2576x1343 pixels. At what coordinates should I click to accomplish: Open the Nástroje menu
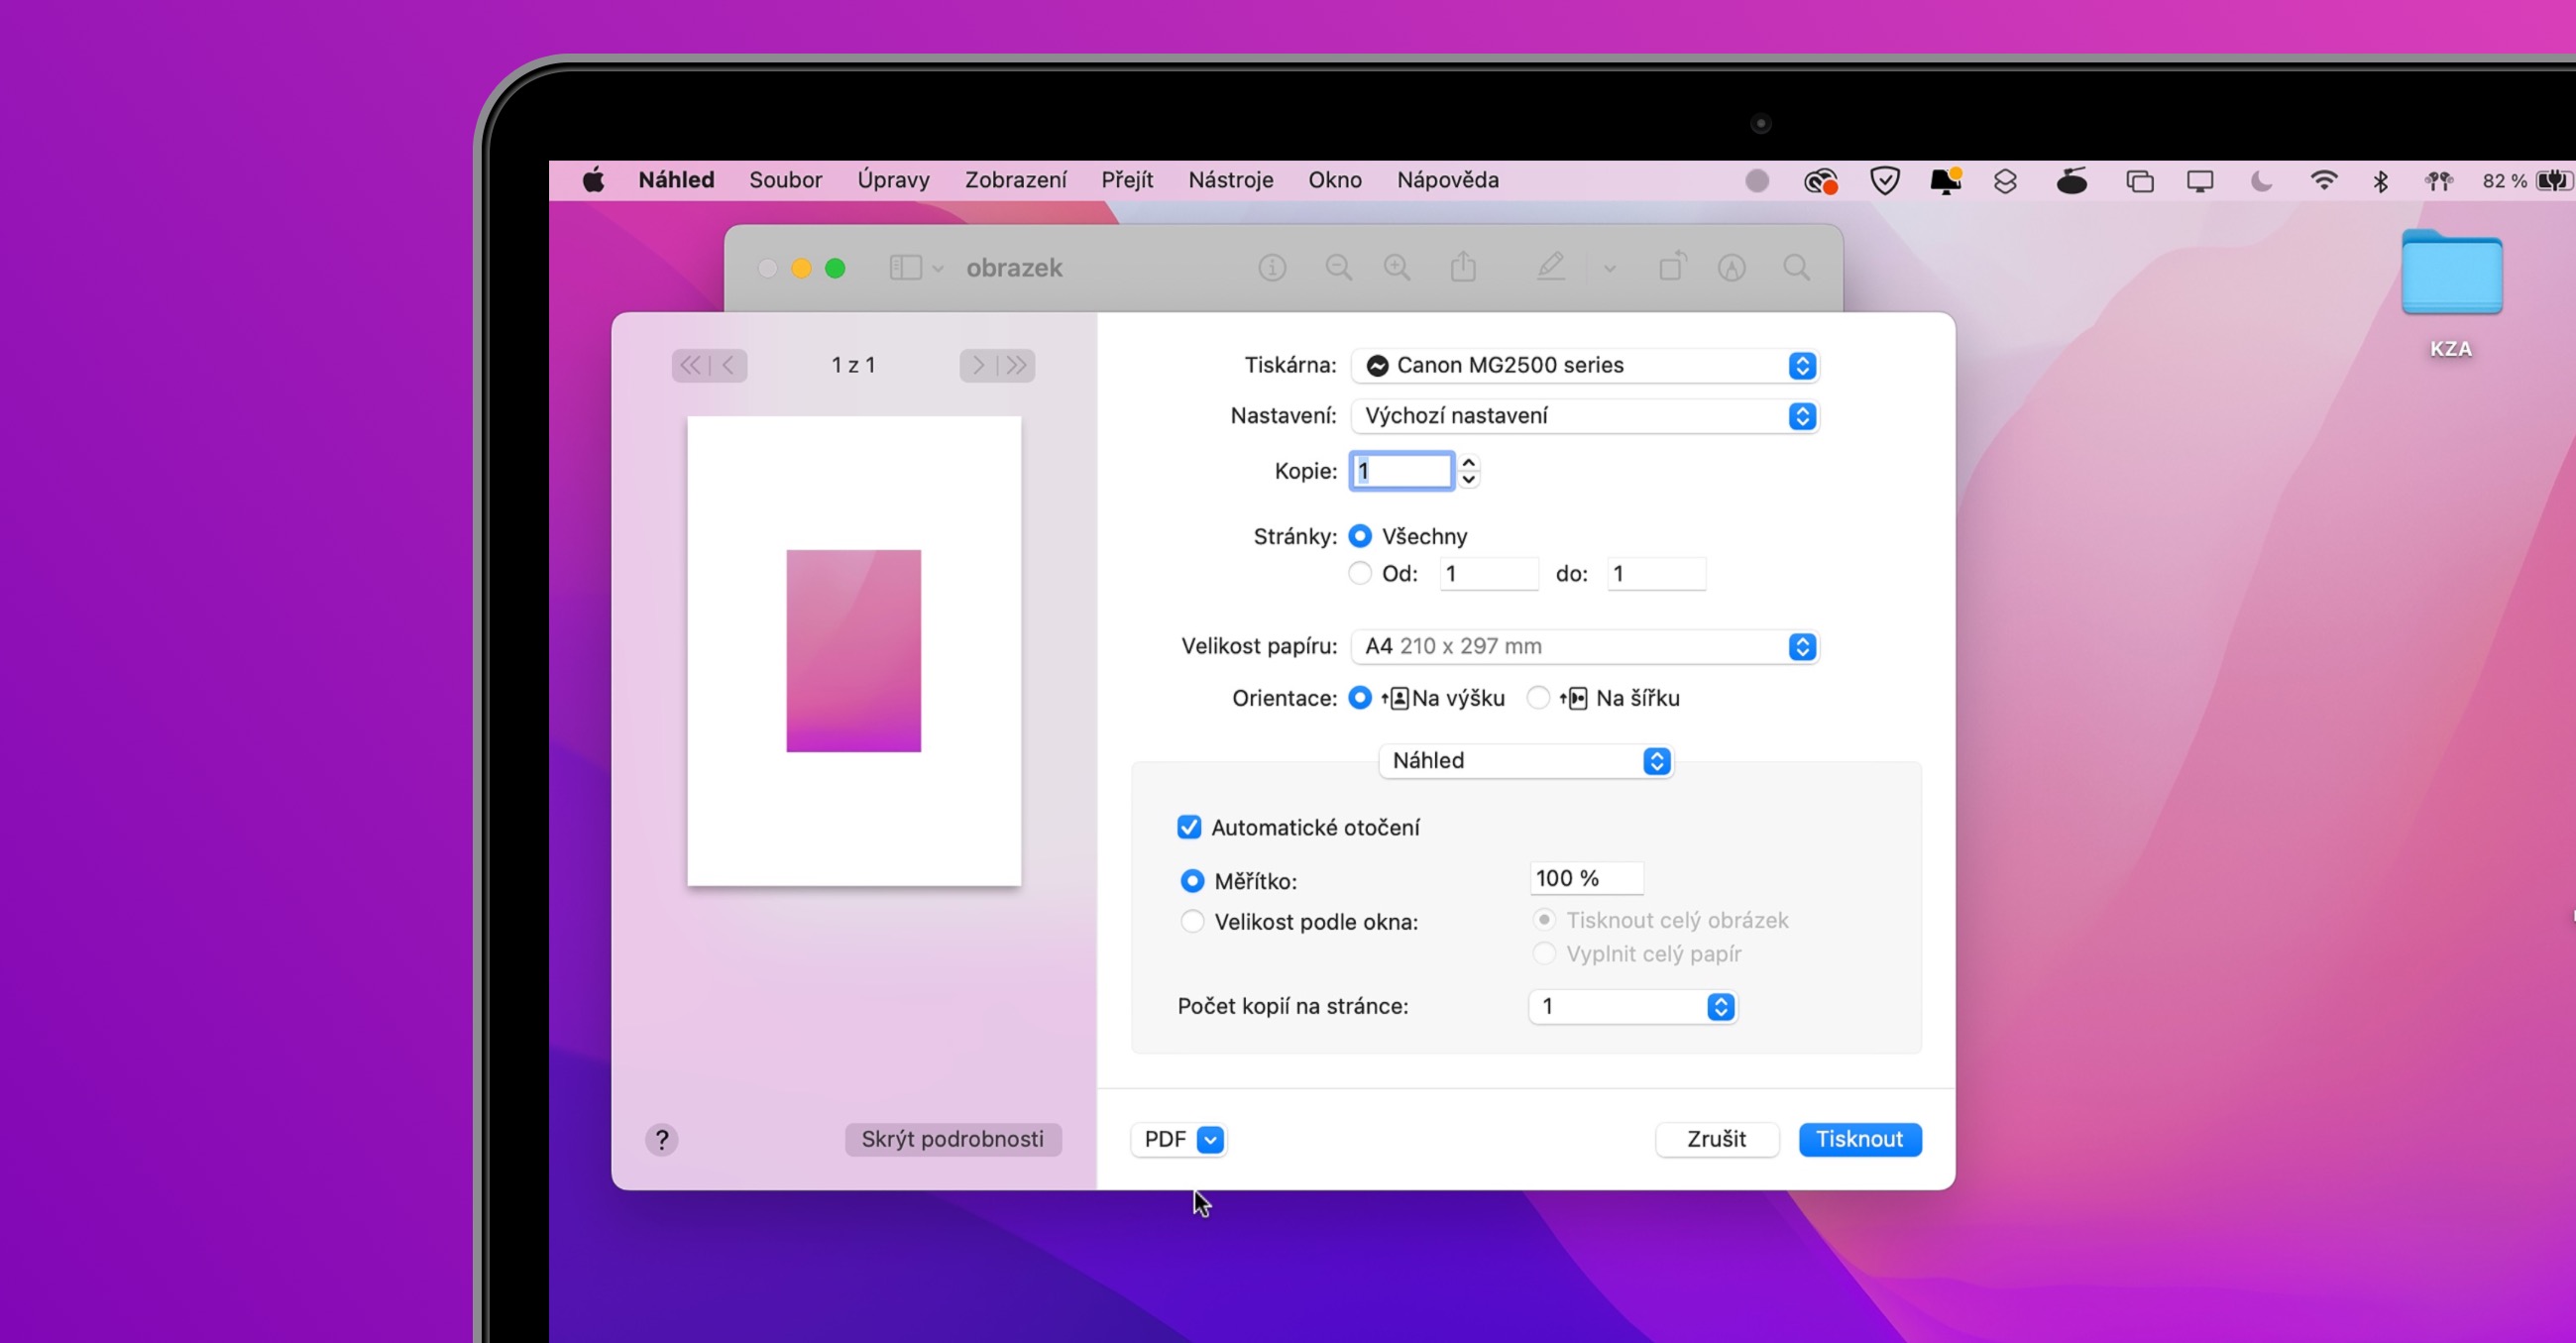[1231, 180]
